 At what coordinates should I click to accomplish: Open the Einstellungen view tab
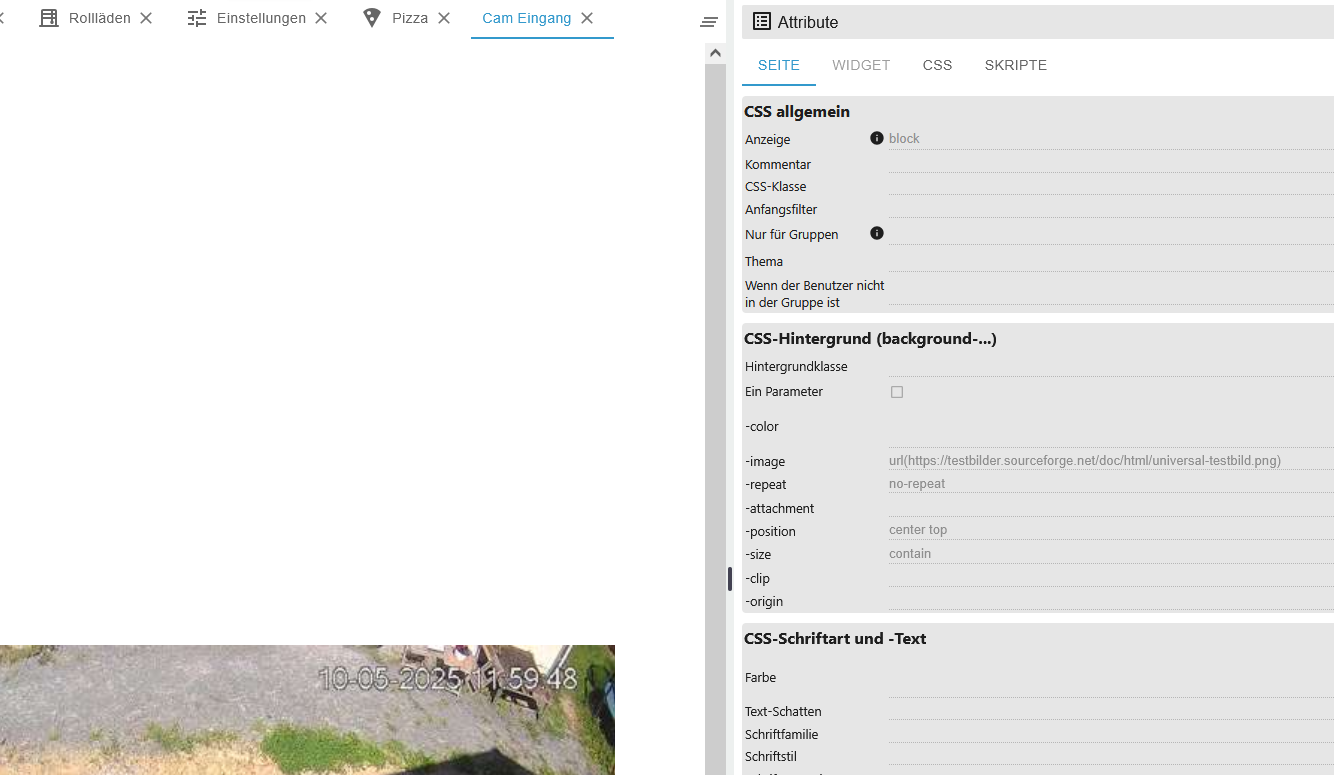pyautogui.click(x=261, y=18)
